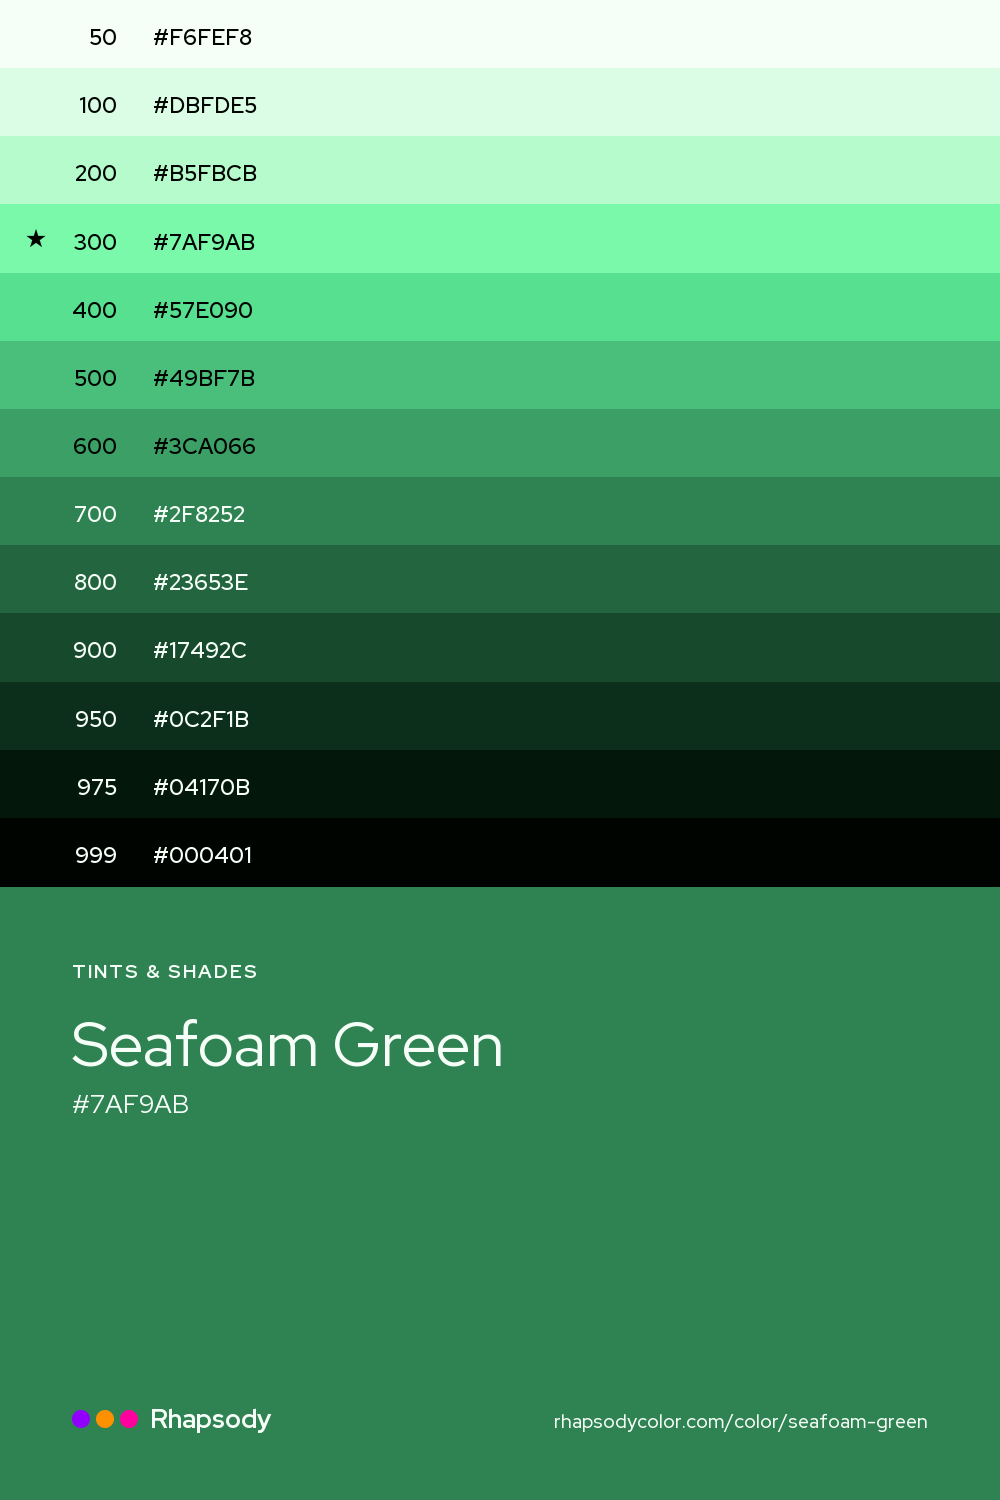This screenshot has height=1500, width=1000.
Task: Click hex code #000401
Action: point(202,855)
